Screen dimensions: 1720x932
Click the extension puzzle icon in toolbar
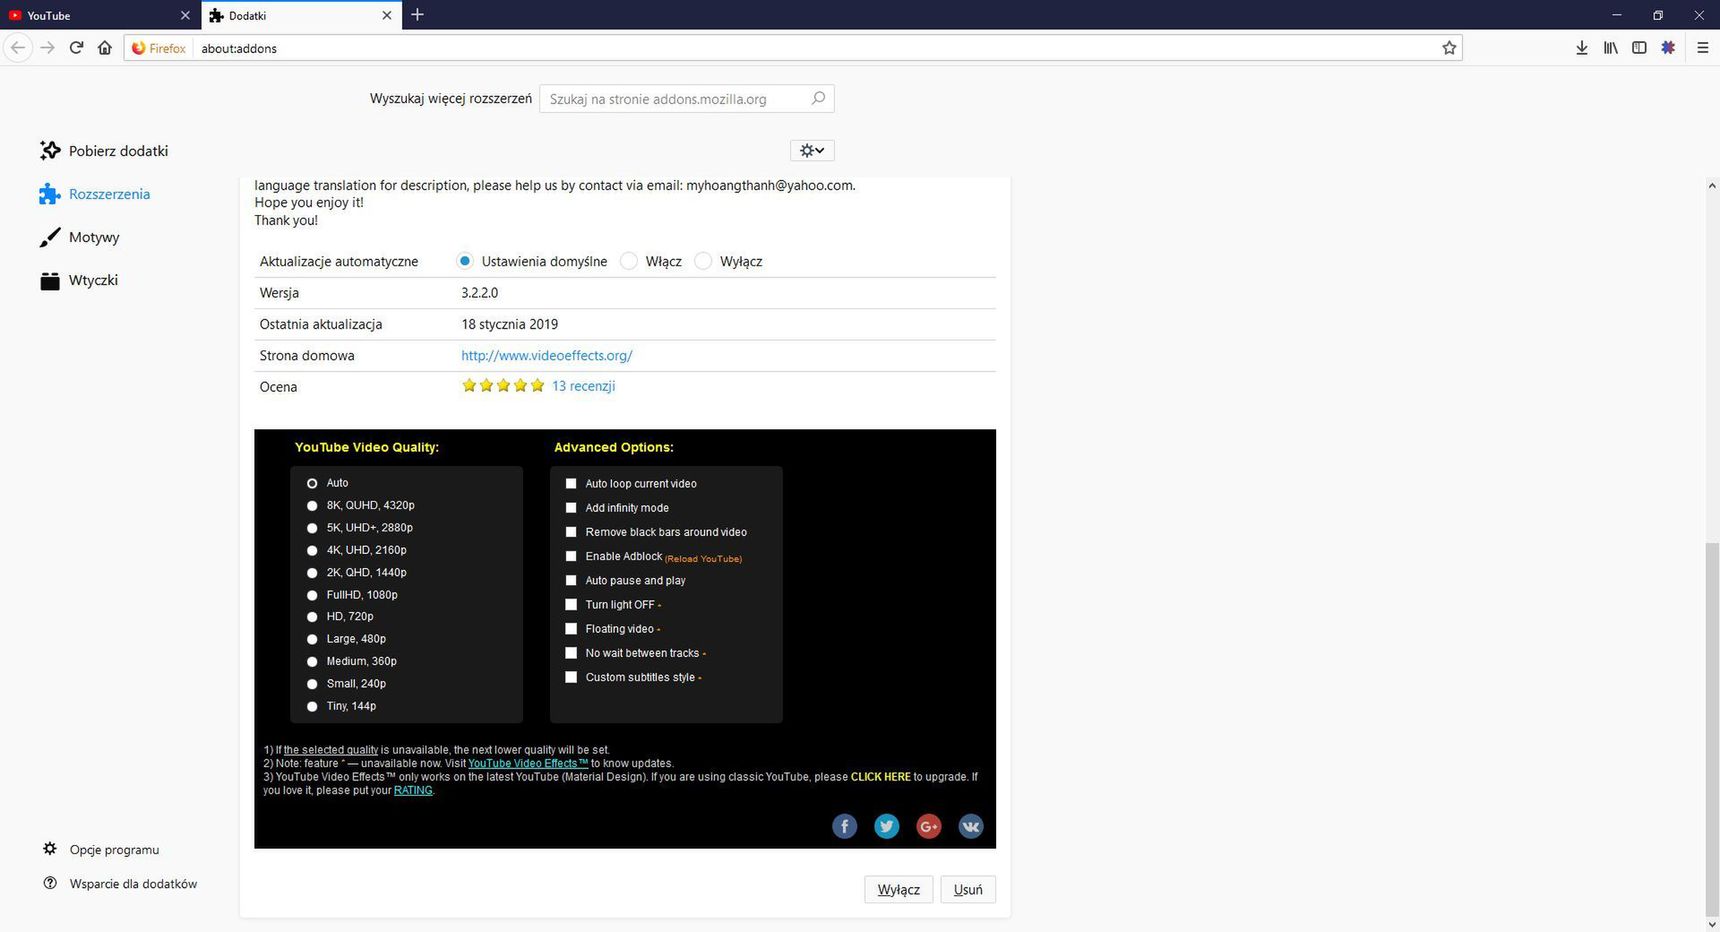coord(1668,48)
